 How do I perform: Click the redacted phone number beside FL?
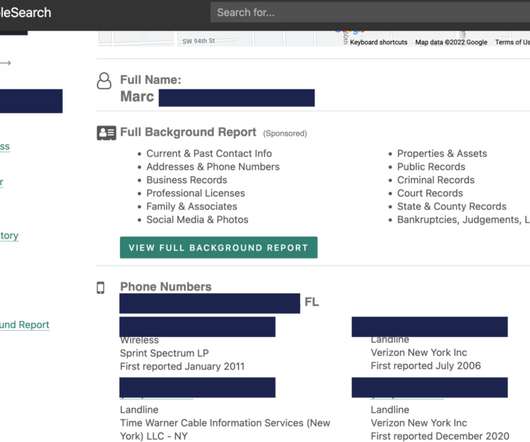tap(210, 303)
